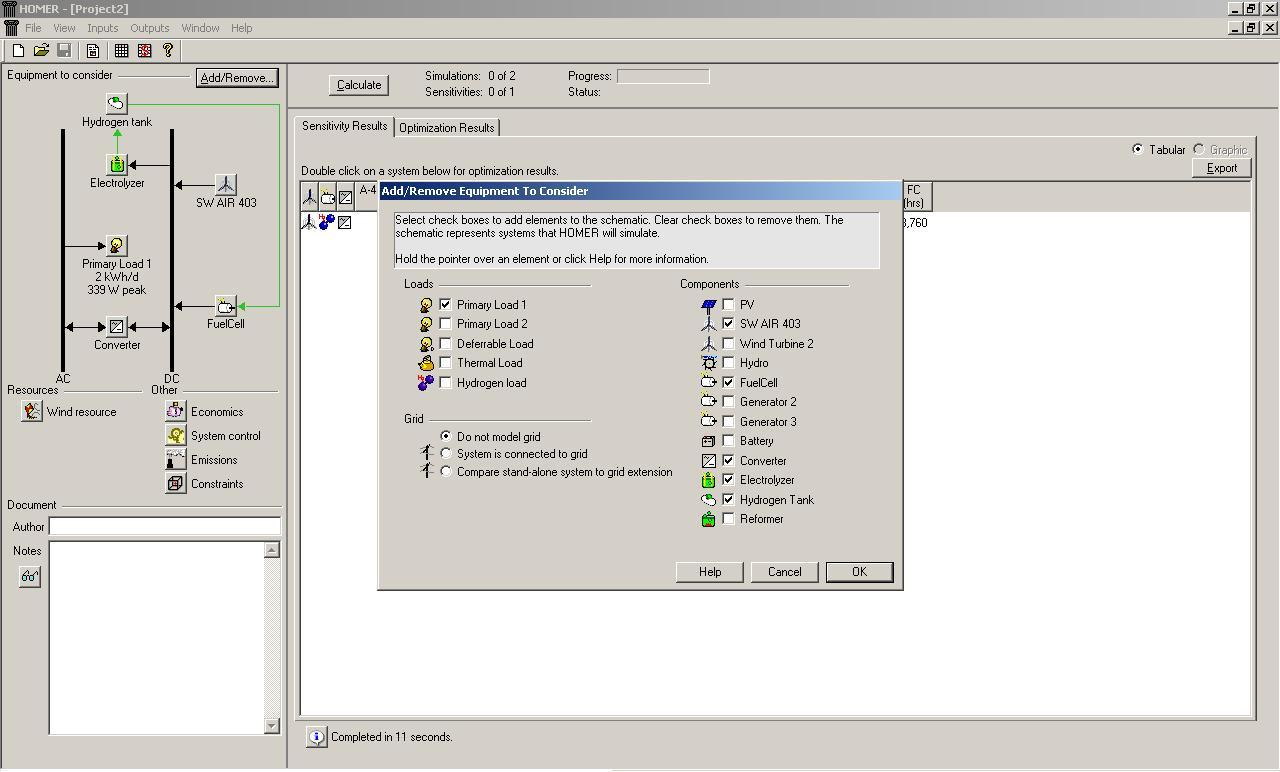Click OK in the Add/Remove dialog
This screenshot has width=1280, height=772.
point(859,572)
